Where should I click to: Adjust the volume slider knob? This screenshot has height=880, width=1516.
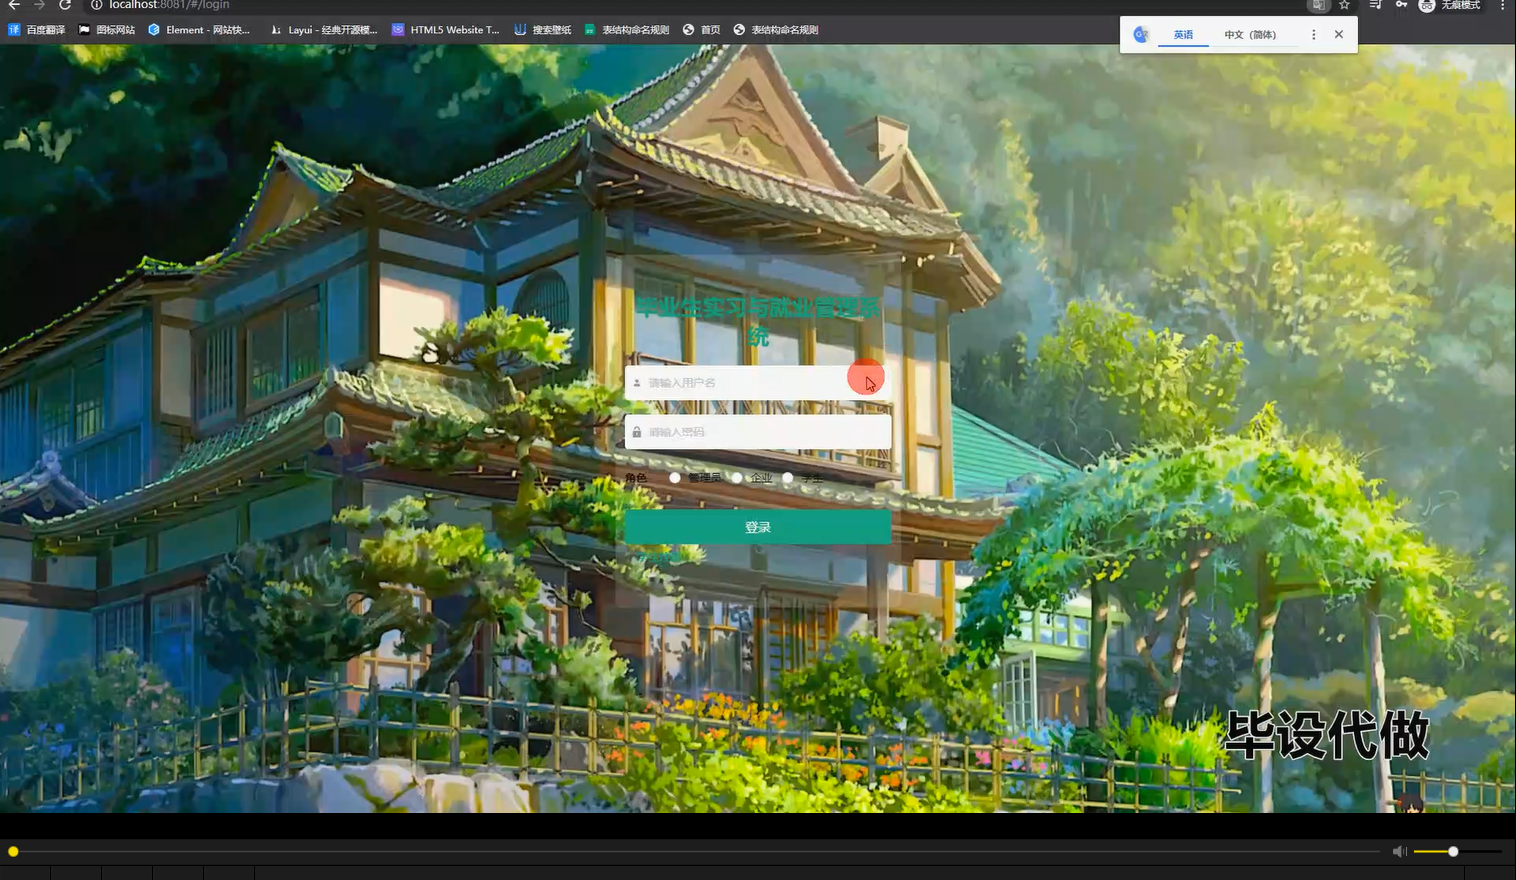pyautogui.click(x=1453, y=852)
